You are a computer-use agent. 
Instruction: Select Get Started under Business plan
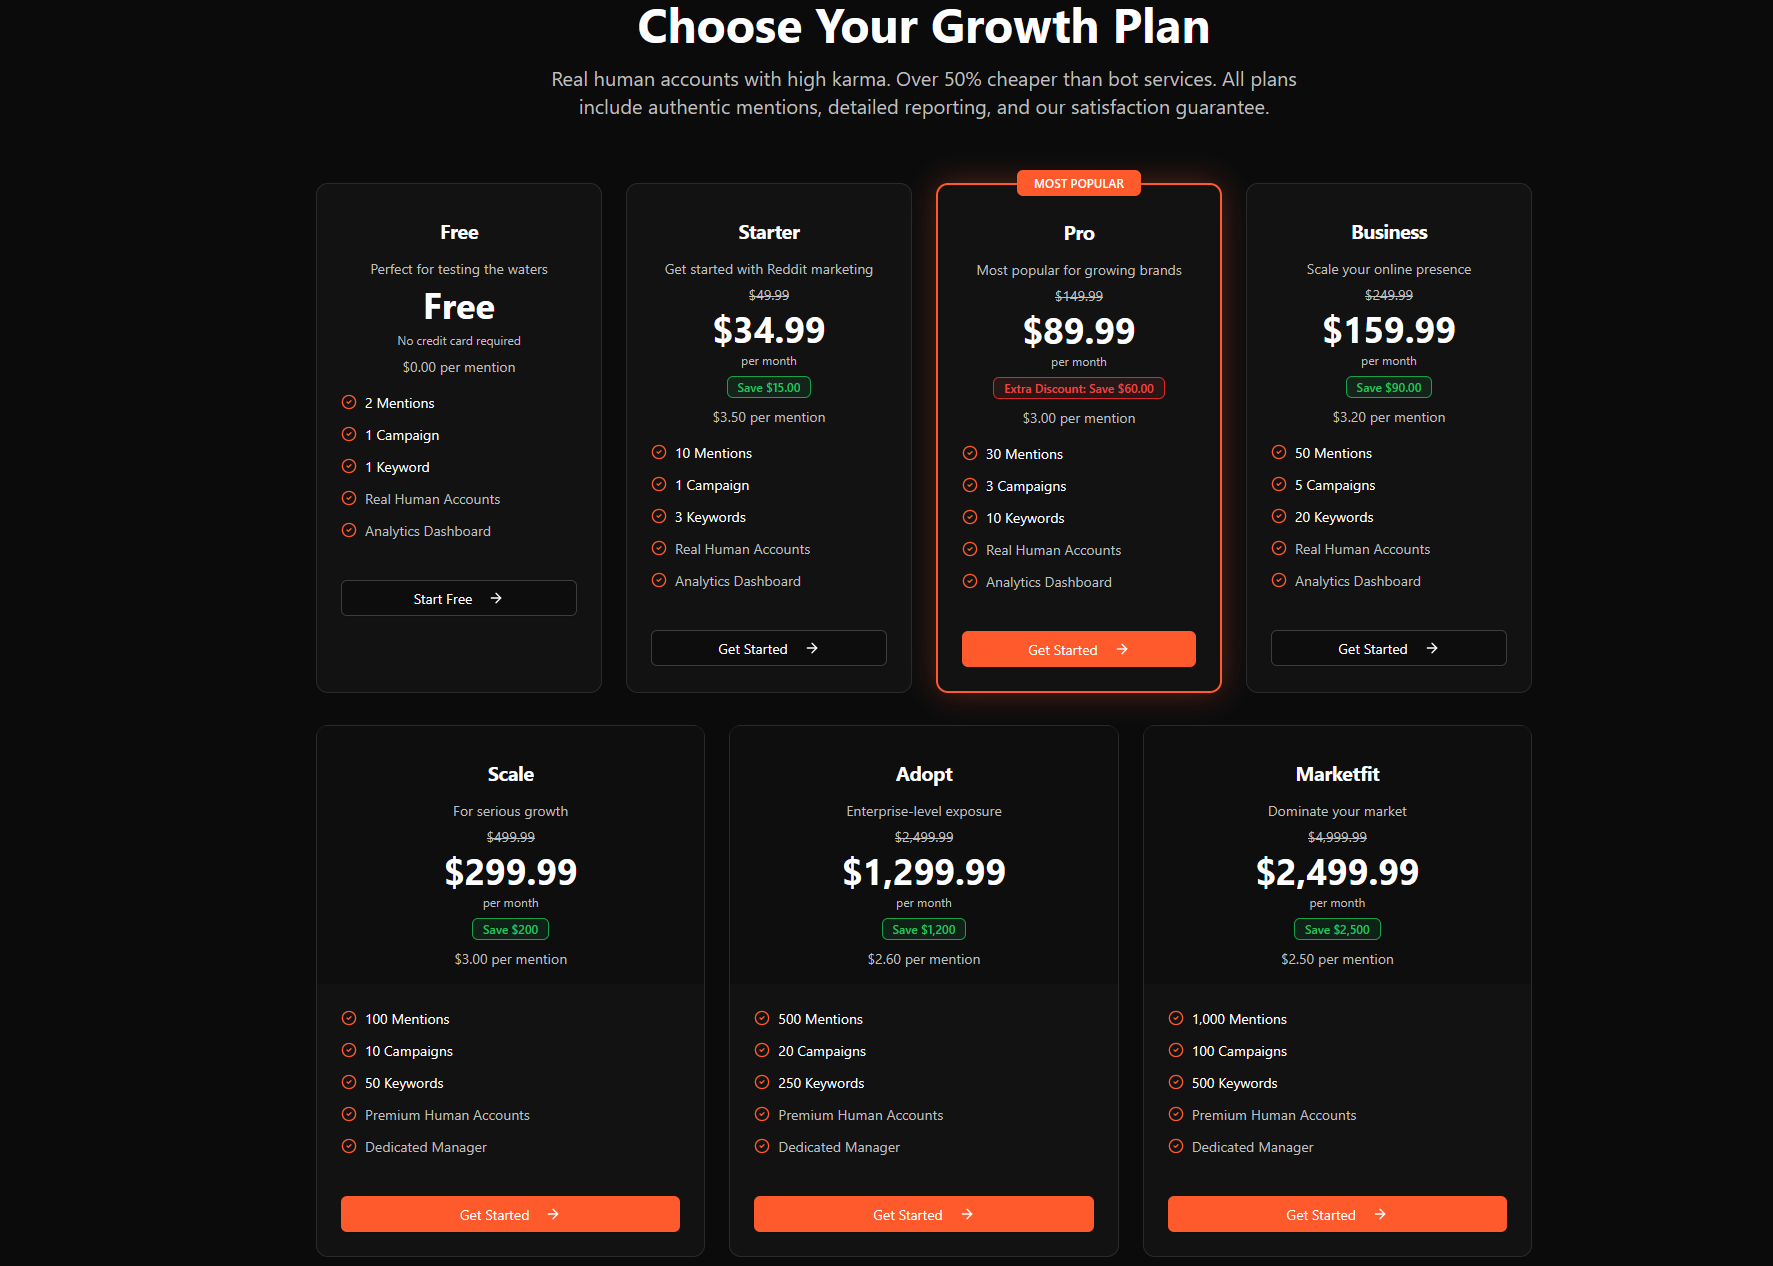(1388, 648)
